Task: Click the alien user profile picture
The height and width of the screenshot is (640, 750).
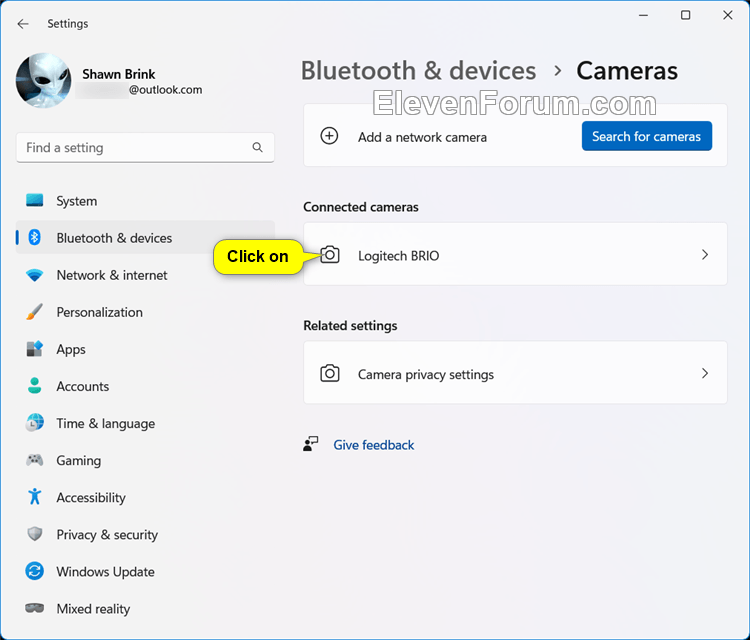Action: [x=44, y=80]
